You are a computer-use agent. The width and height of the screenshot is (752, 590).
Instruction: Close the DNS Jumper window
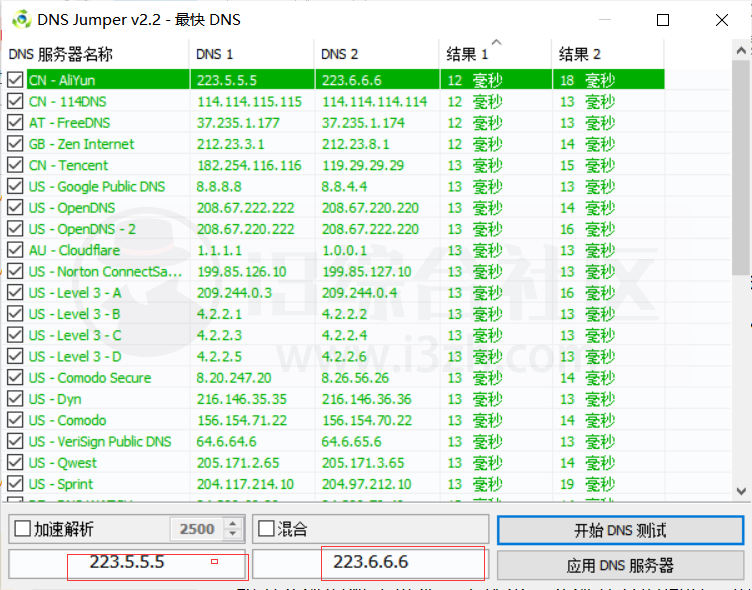[x=722, y=20]
